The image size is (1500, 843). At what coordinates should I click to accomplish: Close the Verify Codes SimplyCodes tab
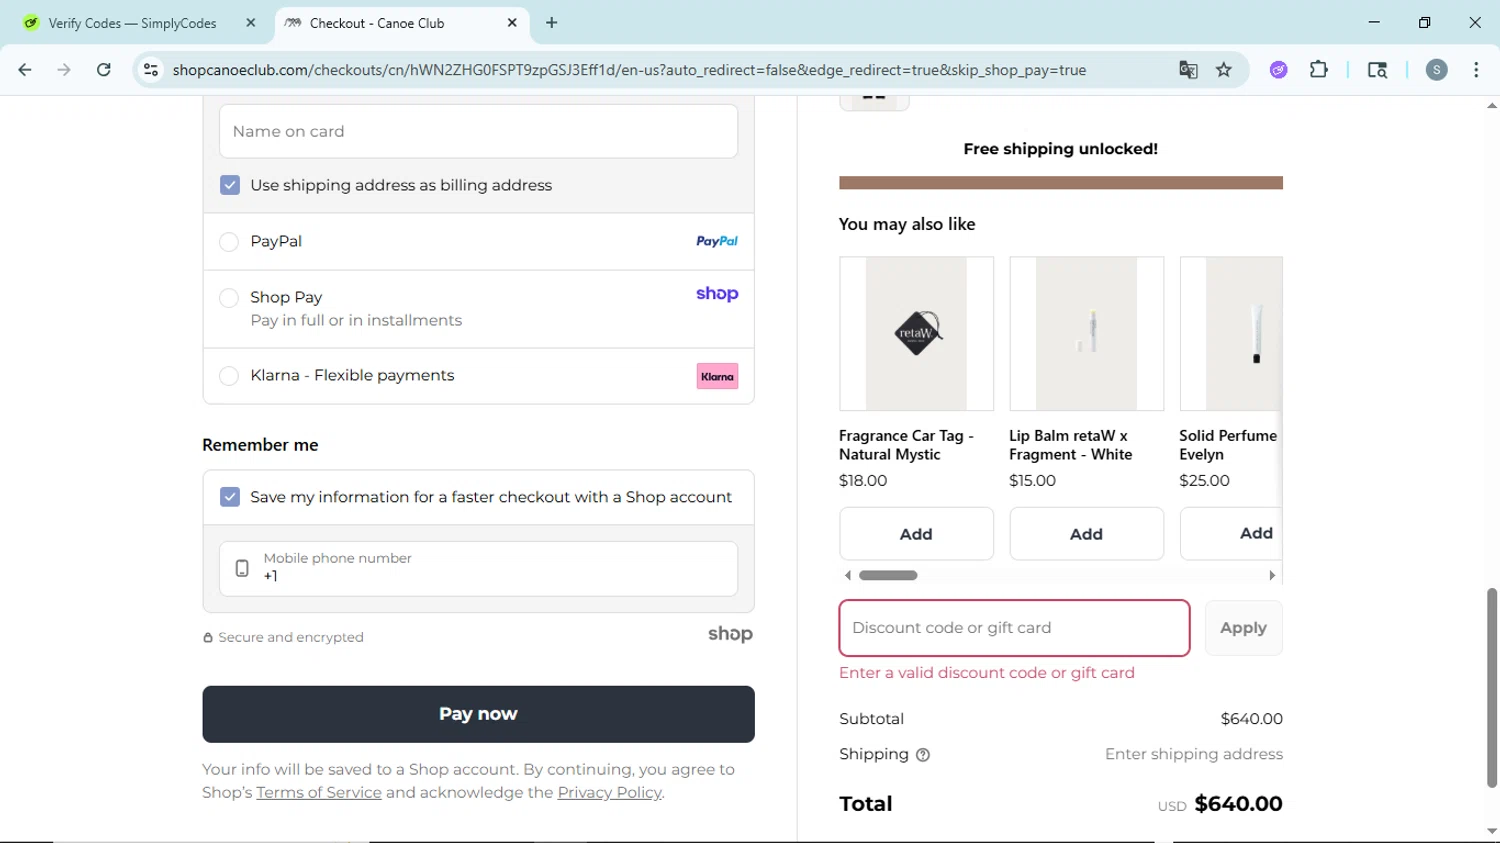(251, 23)
